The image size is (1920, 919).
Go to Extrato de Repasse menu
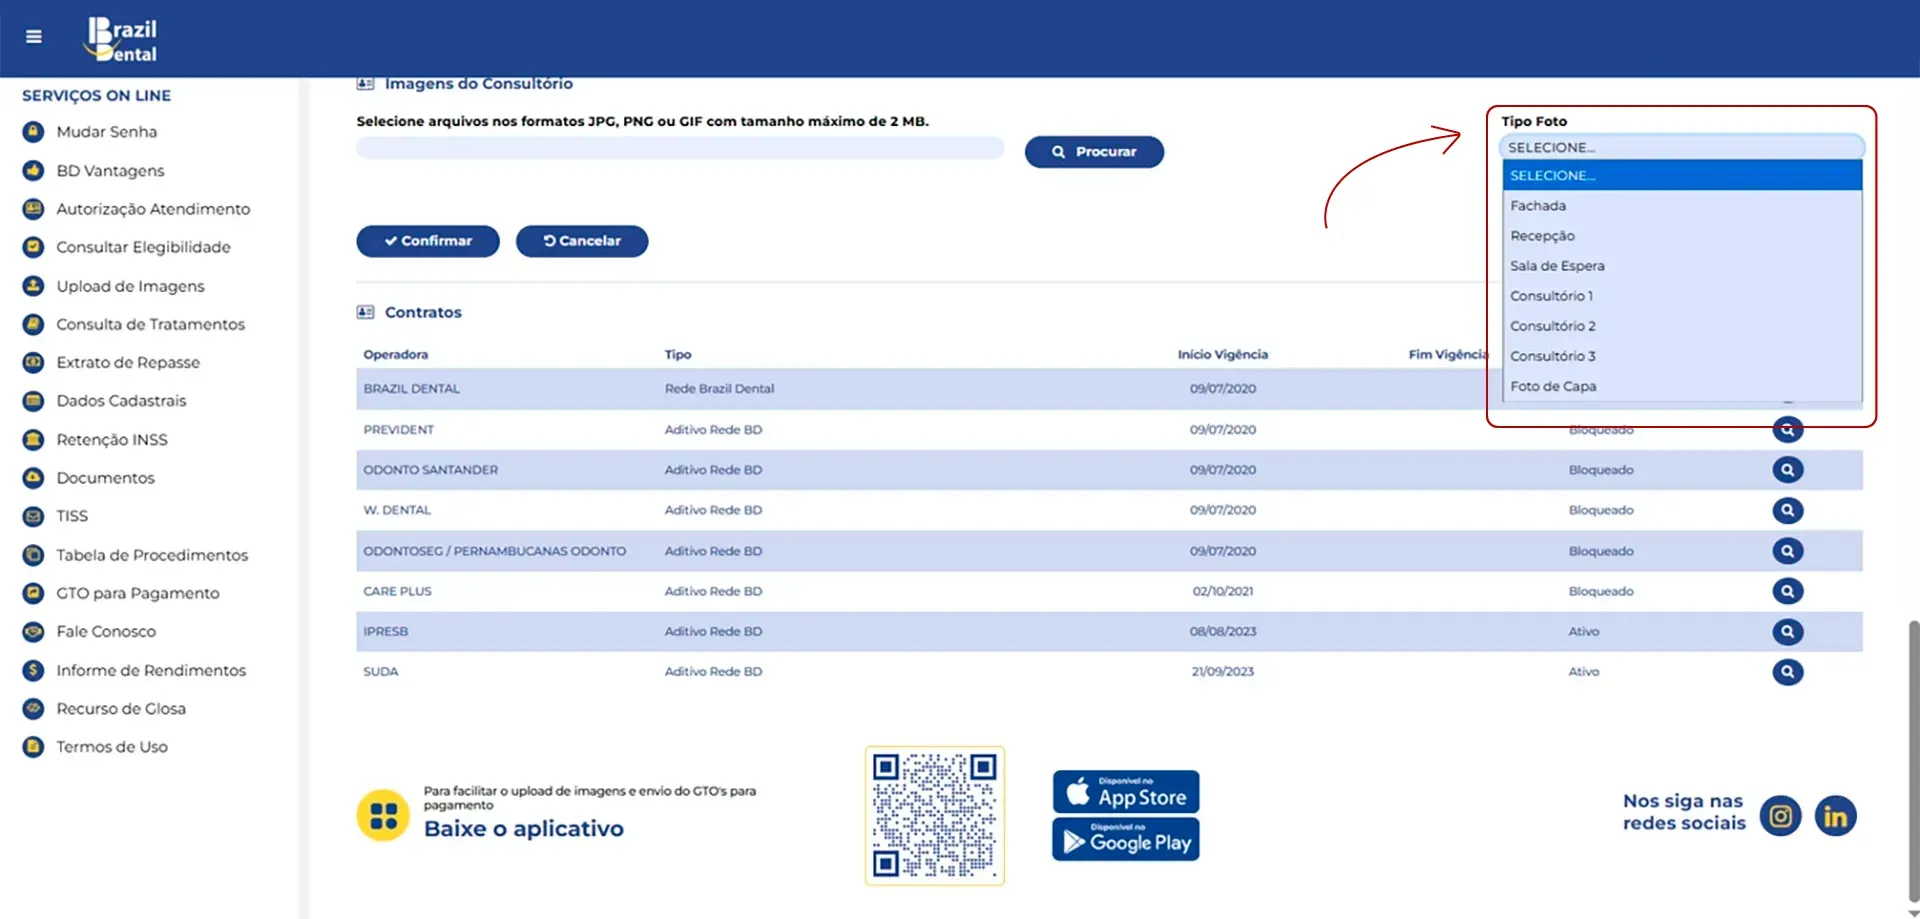(x=128, y=363)
